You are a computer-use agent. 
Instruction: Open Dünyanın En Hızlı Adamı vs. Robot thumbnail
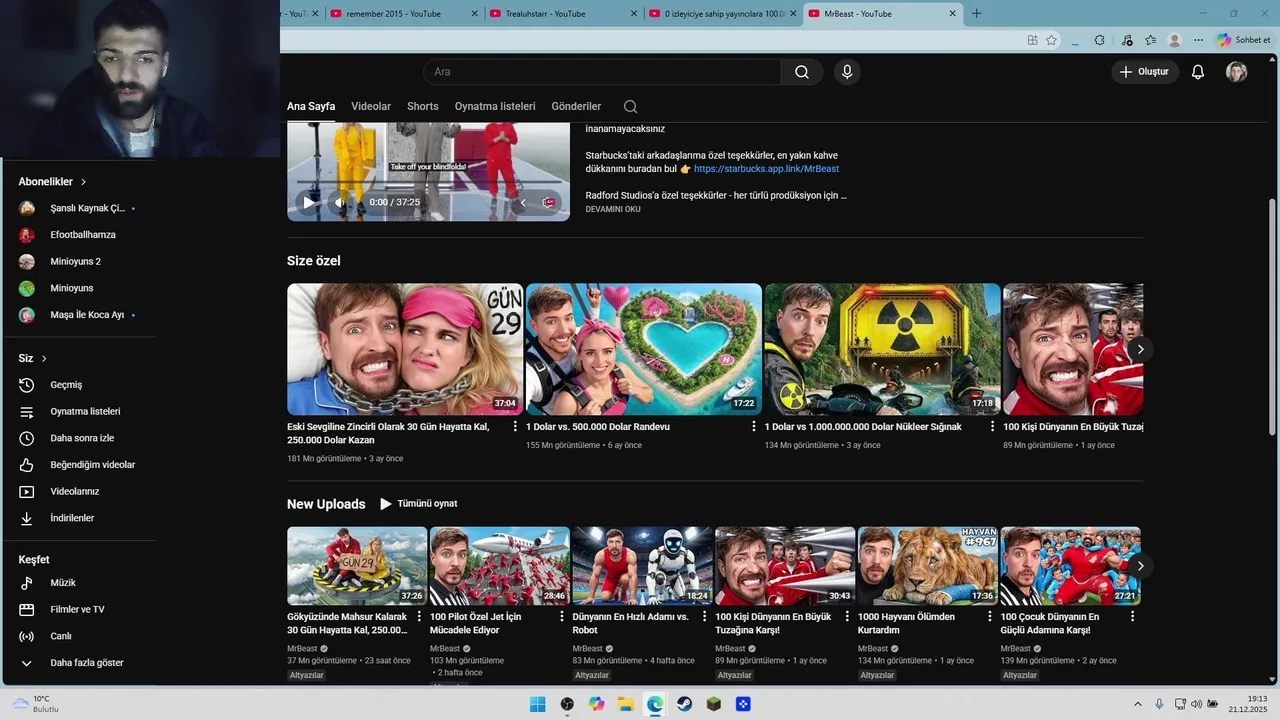point(643,566)
